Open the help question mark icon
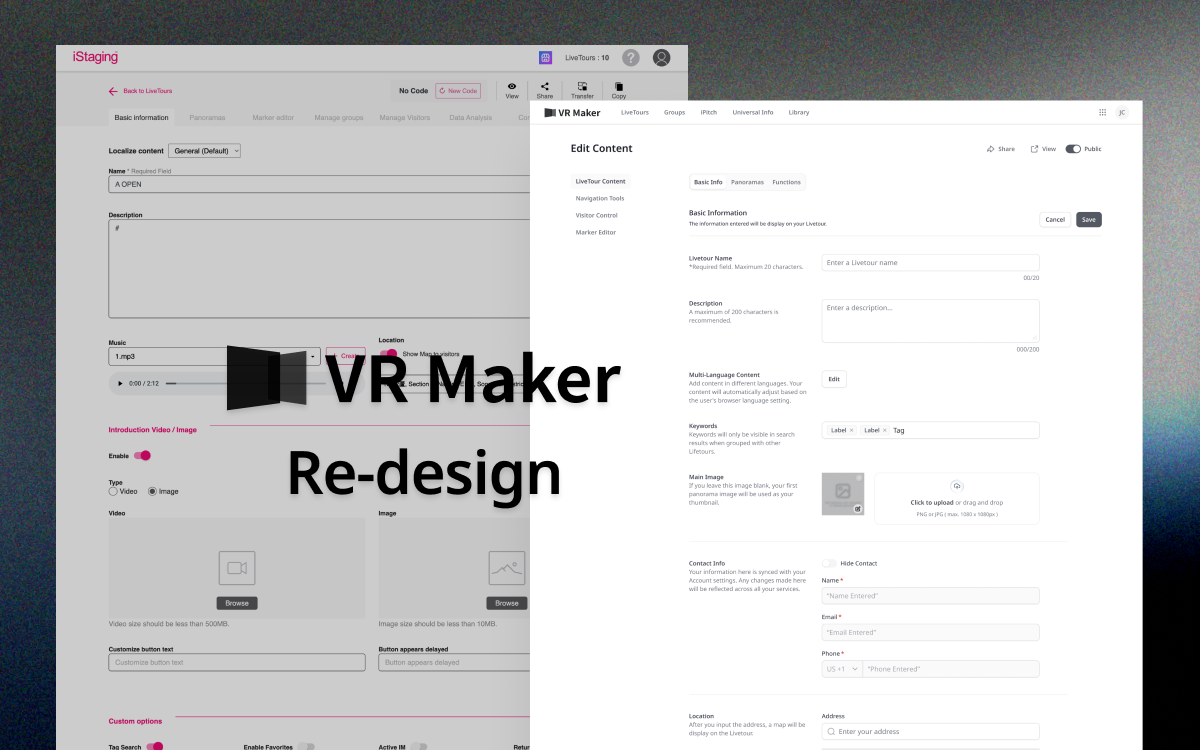The width and height of the screenshot is (1200, 750). coord(630,58)
